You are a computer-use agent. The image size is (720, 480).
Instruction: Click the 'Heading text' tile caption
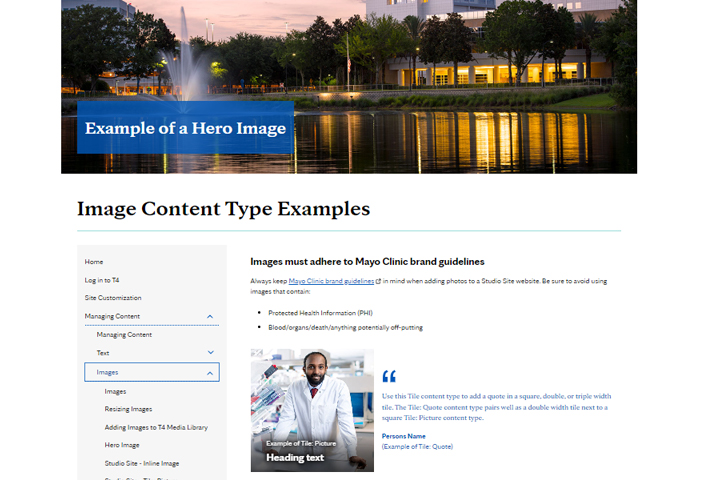coord(295,457)
